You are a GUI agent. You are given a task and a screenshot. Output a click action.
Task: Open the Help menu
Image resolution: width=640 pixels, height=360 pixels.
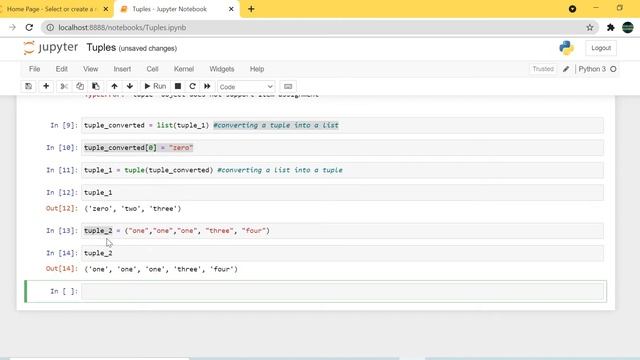click(x=257, y=69)
